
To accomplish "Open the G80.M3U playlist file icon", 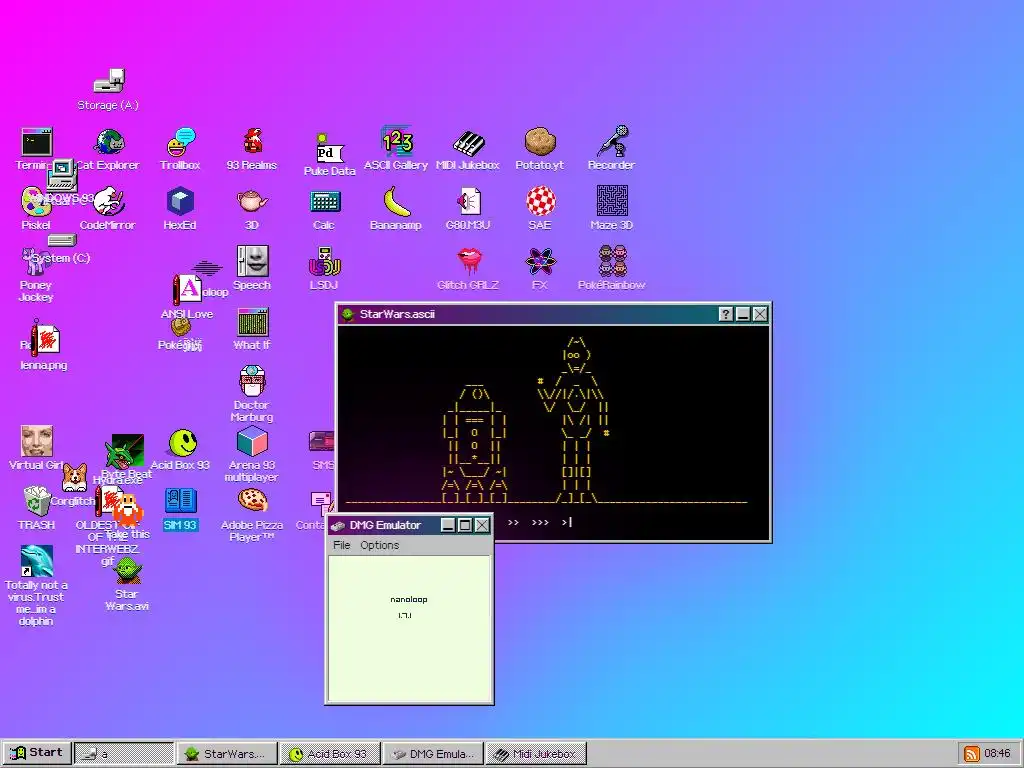I will [468, 202].
